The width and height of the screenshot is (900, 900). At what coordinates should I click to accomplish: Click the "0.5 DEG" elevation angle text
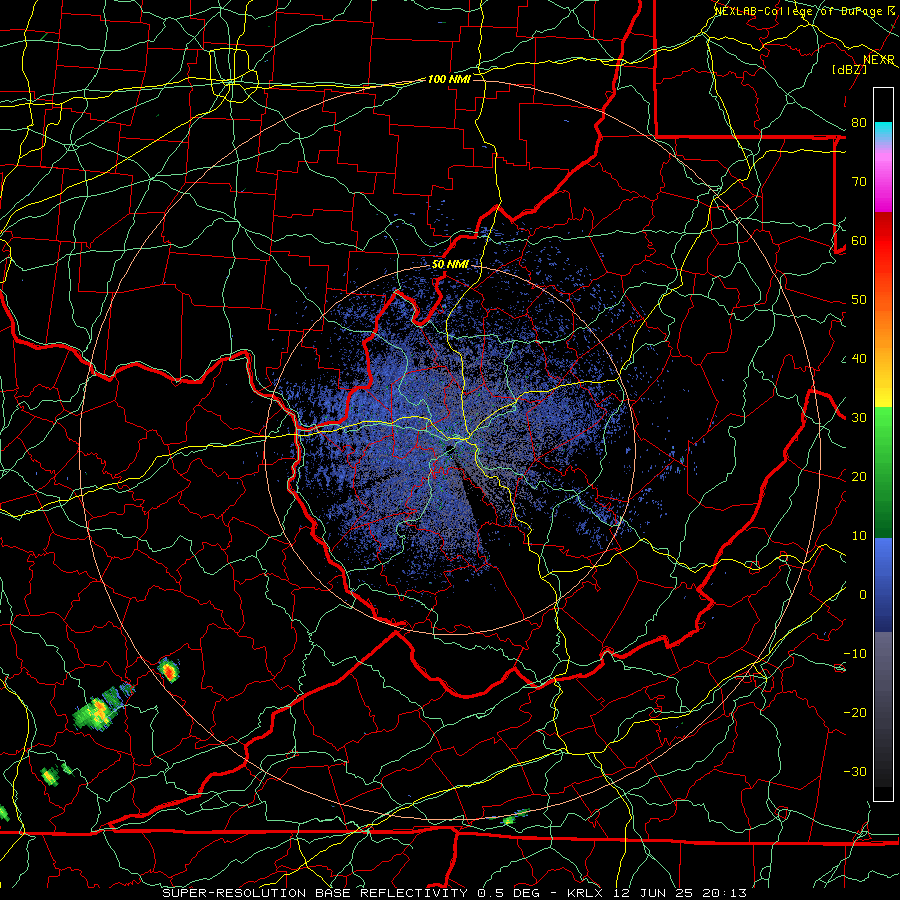[508, 893]
